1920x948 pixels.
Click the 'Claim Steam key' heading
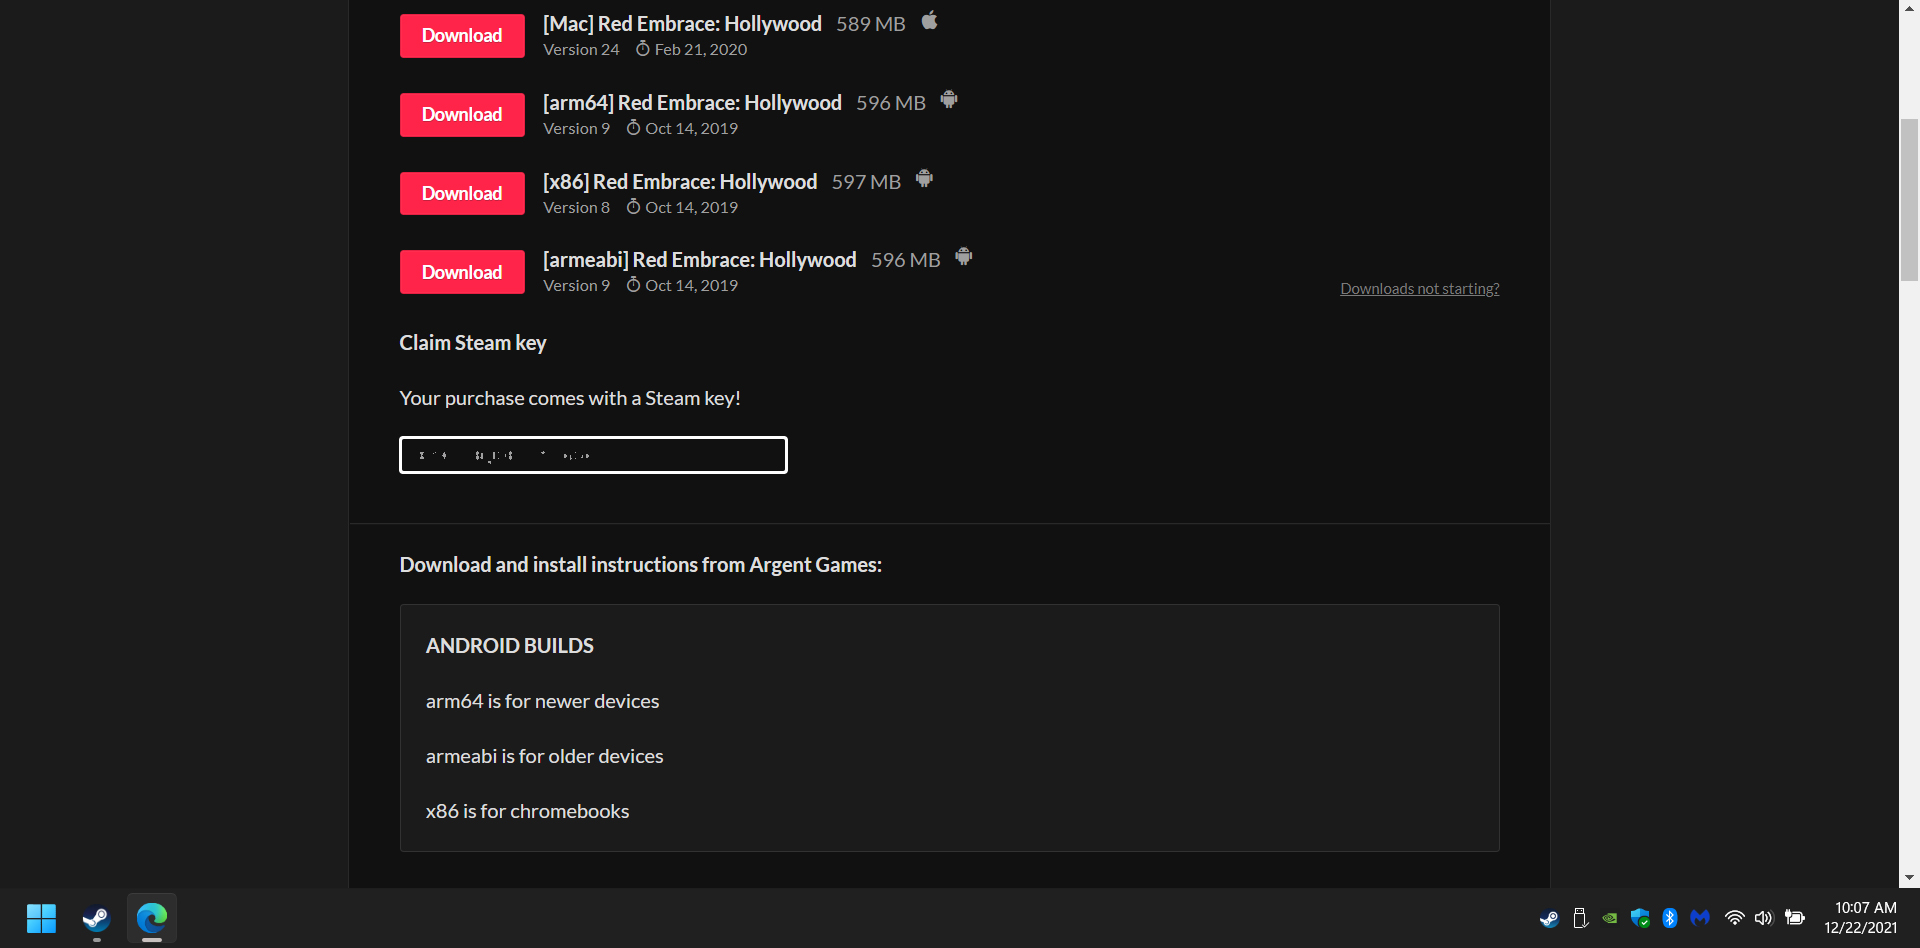pos(473,343)
